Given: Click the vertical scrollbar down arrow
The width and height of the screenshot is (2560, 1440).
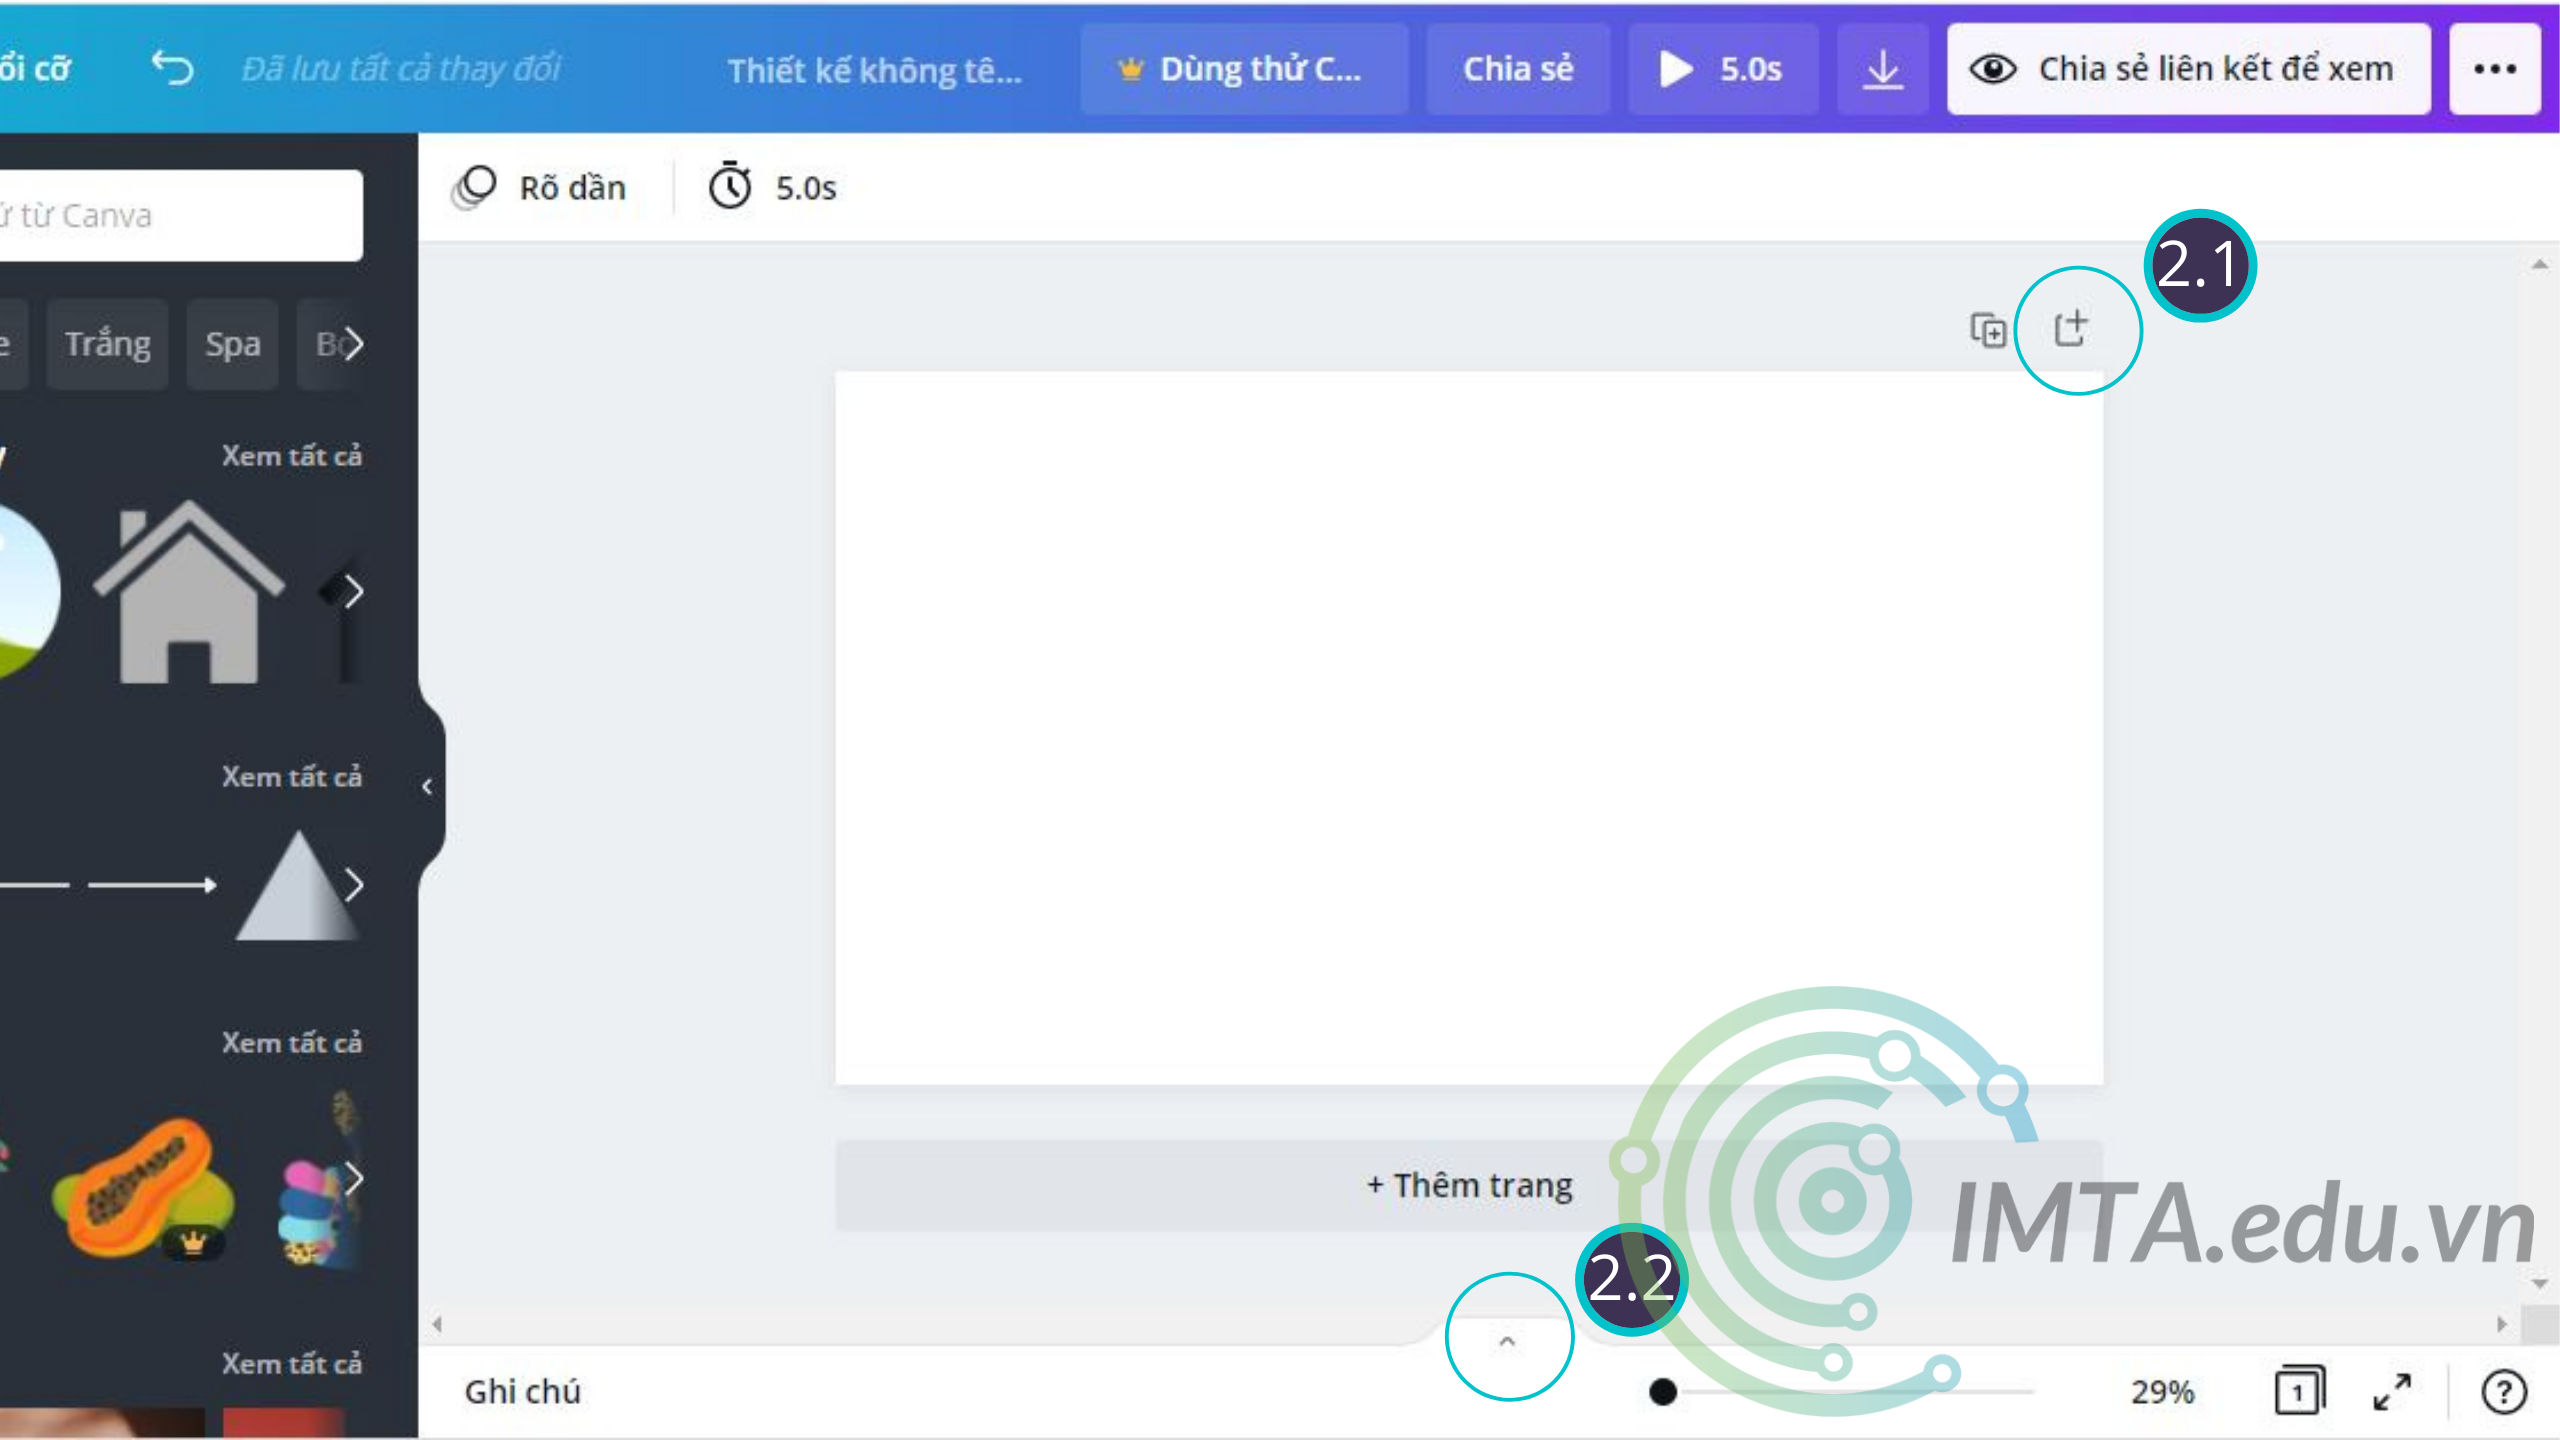Looking at the screenshot, I should tap(2540, 1283).
